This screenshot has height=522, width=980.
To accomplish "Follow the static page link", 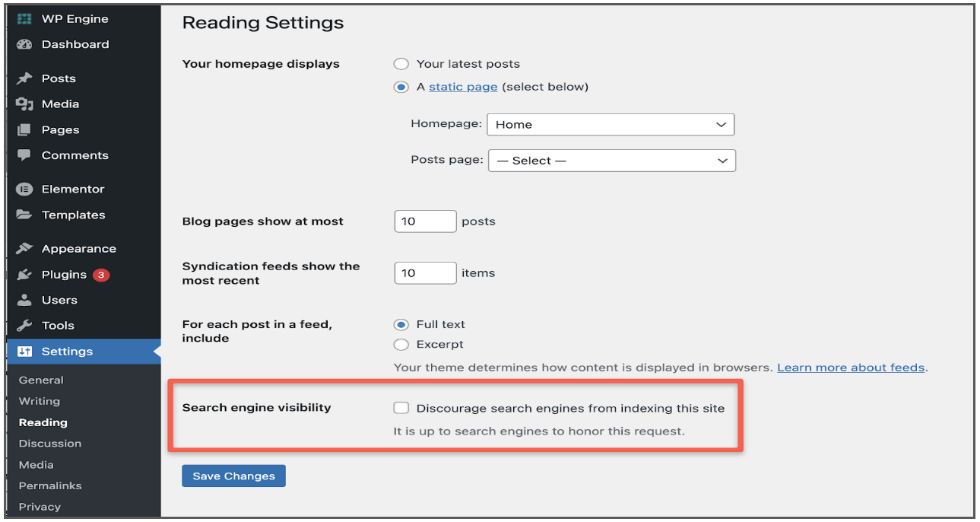I will click(x=463, y=87).
